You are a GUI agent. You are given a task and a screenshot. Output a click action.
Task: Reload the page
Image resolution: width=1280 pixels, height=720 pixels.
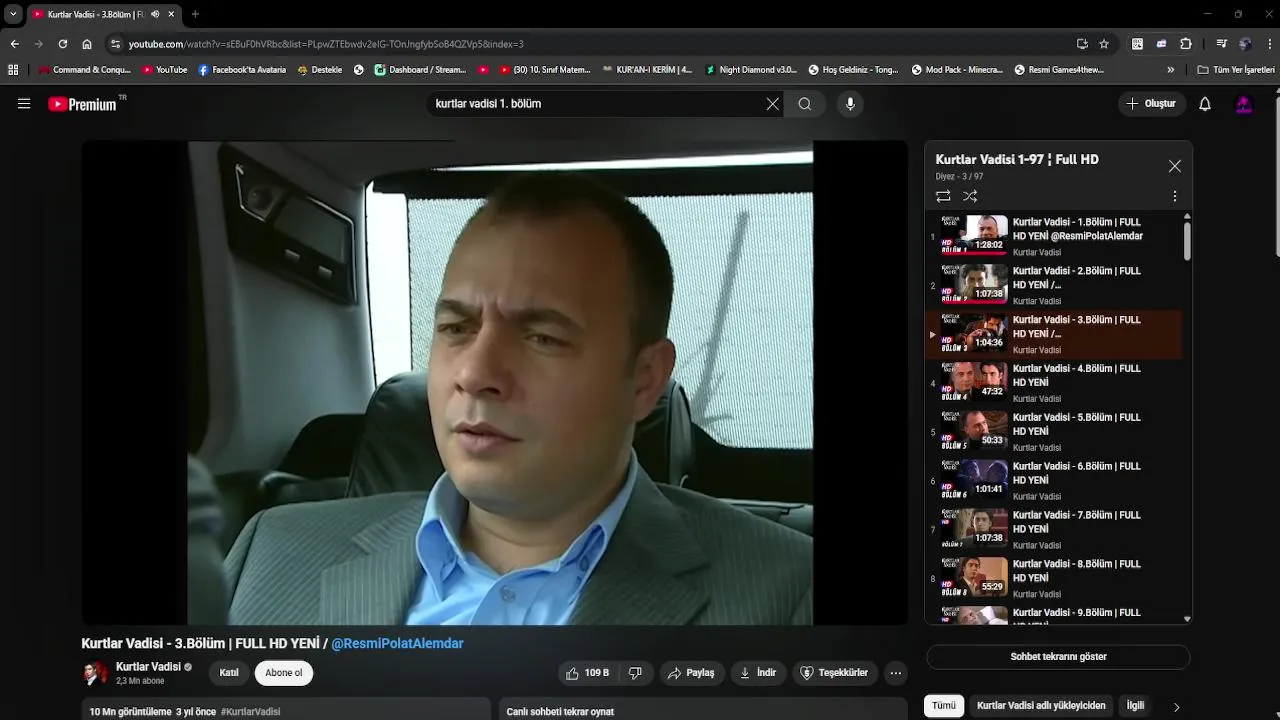pyautogui.click(x=63, y=44)
